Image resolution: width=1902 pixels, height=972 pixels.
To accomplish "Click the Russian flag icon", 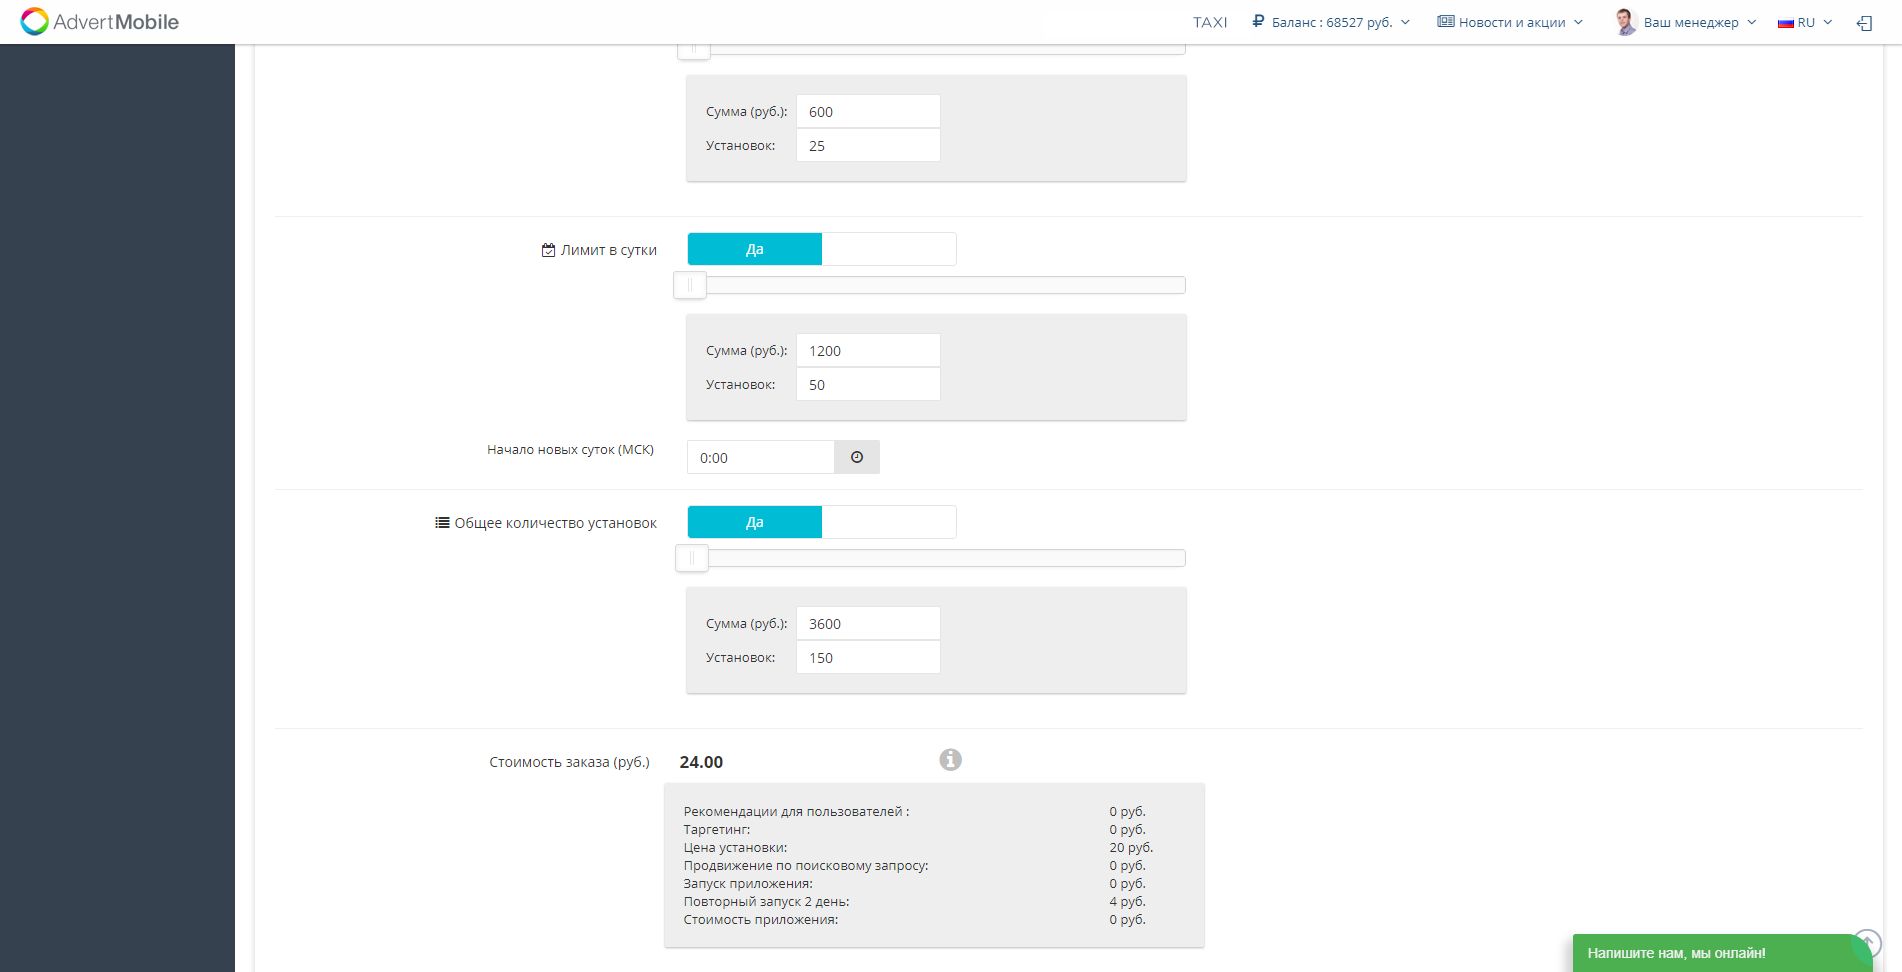I will point(1785,23).
